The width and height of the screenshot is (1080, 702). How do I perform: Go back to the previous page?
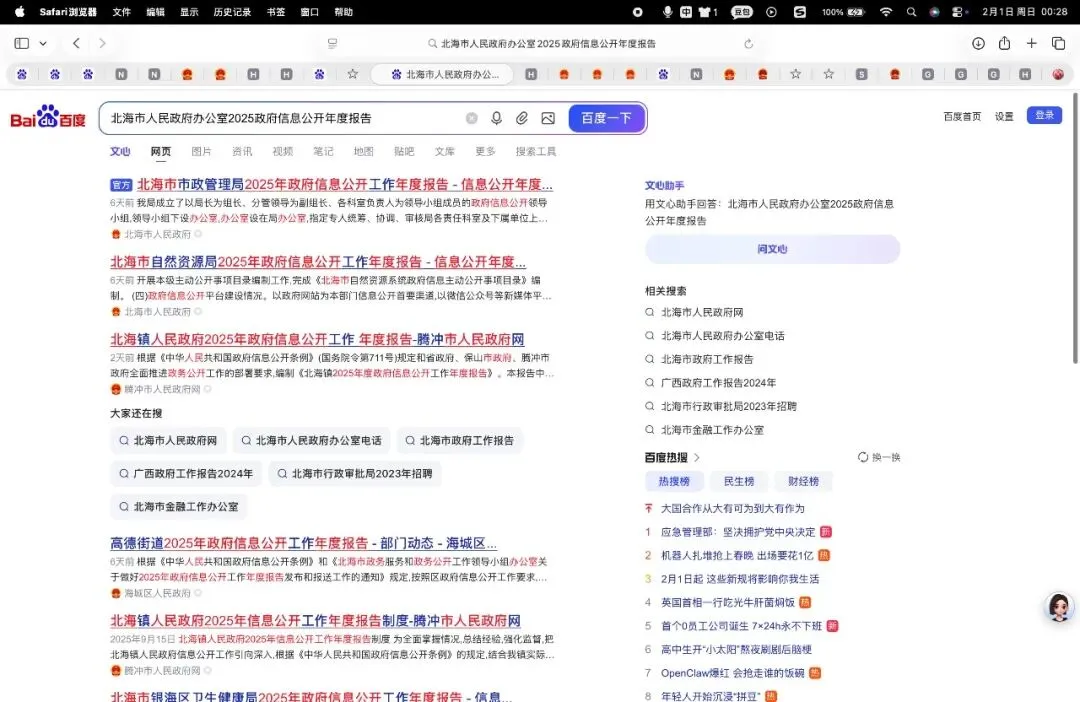(x=76, y=43)
